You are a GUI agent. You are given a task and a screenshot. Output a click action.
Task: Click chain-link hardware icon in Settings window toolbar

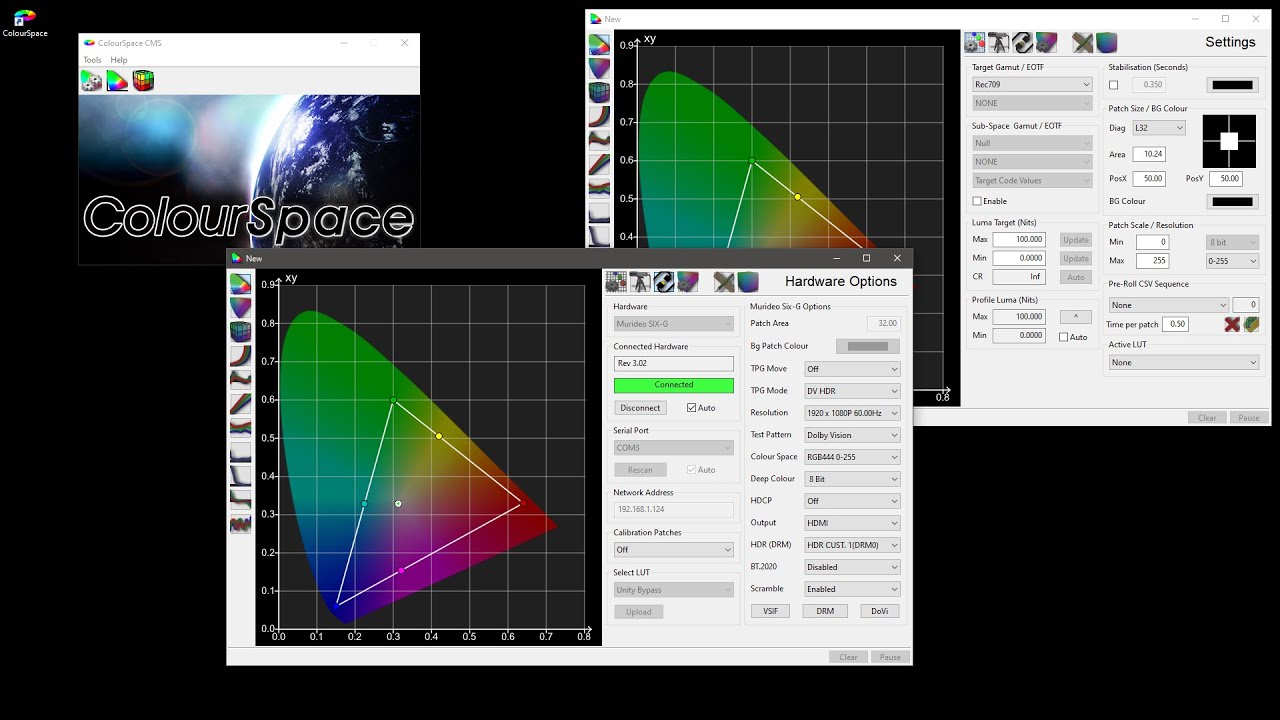pyautogui.click(x=1022, y=43)
